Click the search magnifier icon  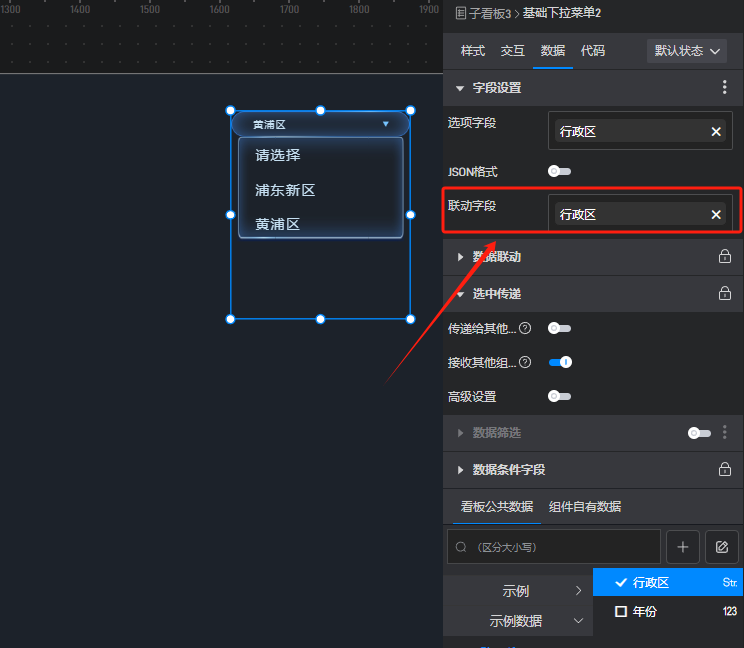pos(461,547)
